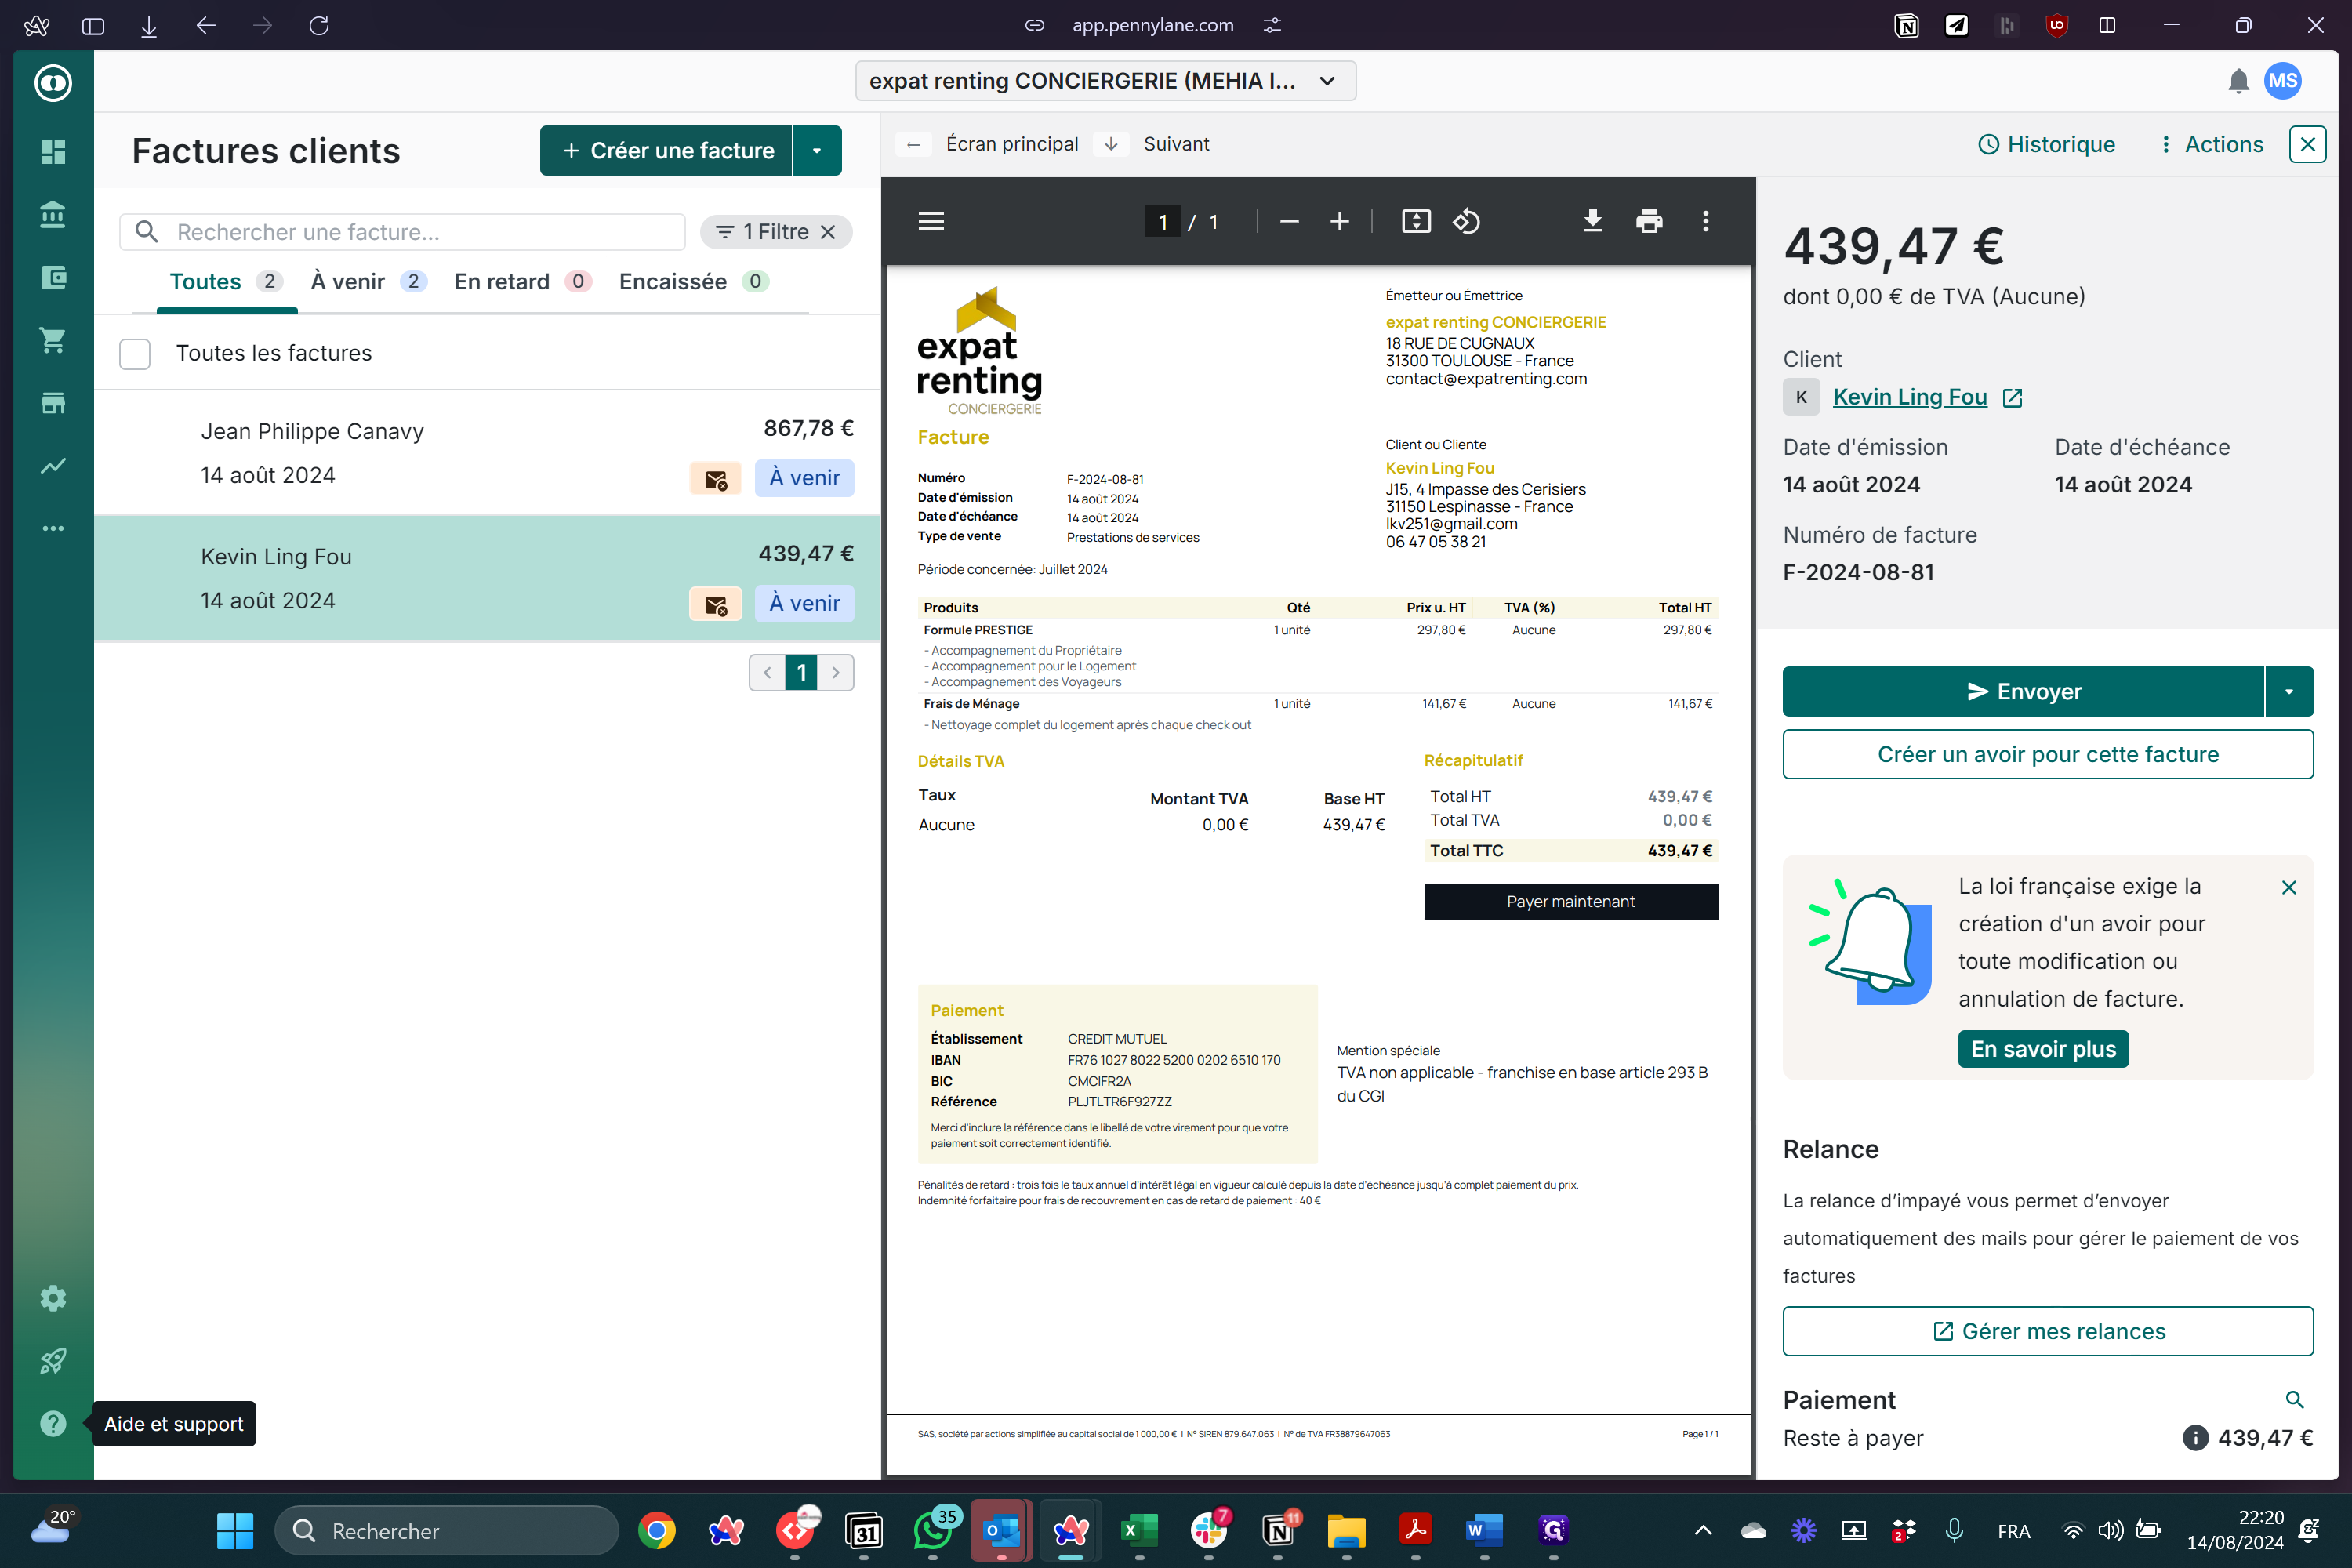
Task: Switch to the En retard tab
Action: point(522,282)
